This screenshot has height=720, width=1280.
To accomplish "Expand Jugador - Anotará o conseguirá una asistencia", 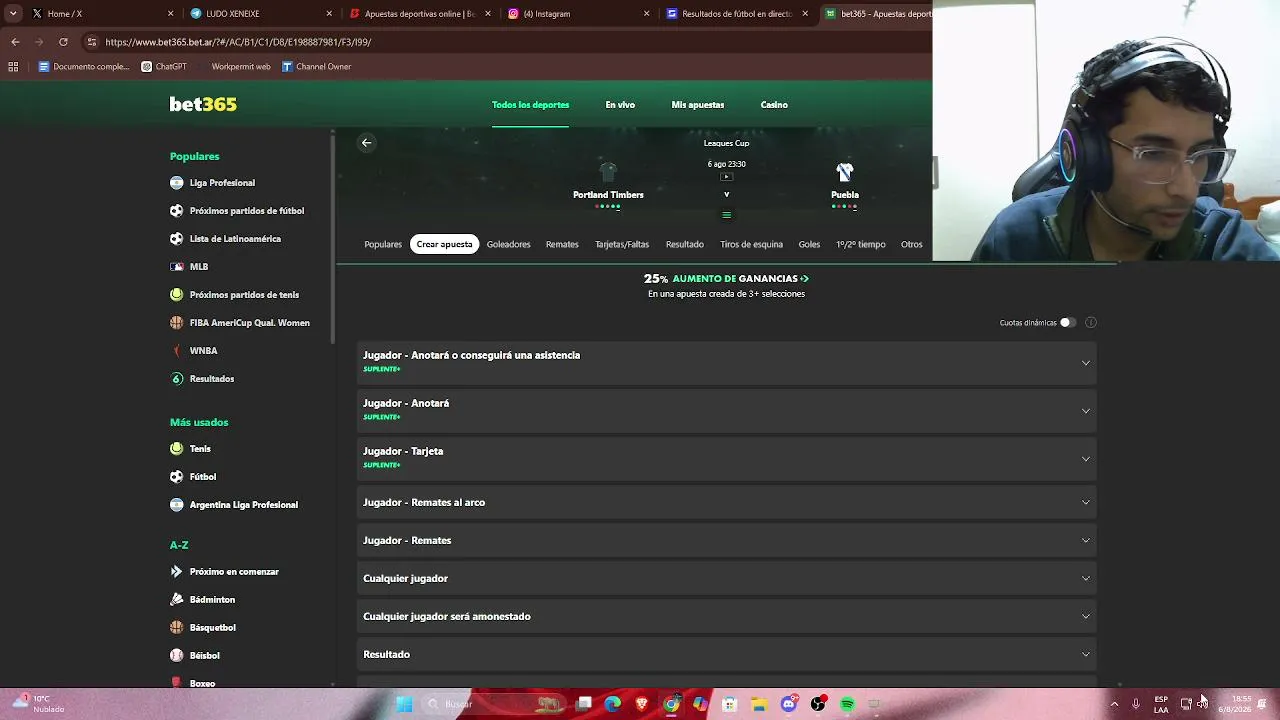I will click(x=726, y=361).
